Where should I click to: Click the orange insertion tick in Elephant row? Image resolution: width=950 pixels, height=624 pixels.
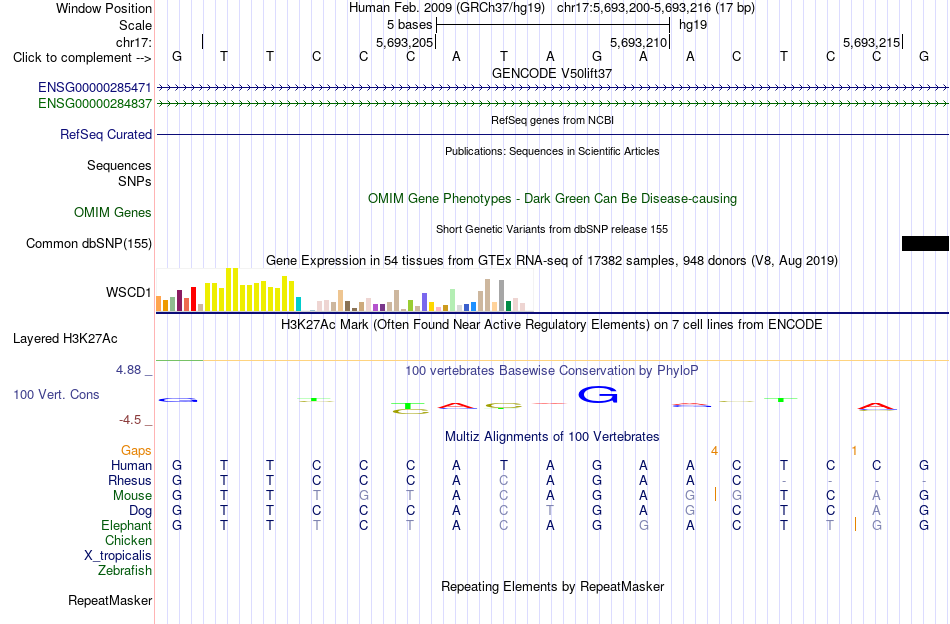[x=855, y=524]
